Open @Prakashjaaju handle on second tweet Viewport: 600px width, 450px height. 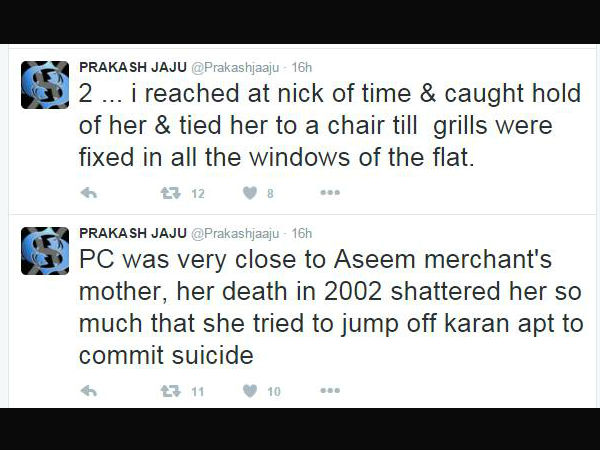click(235, 233)
